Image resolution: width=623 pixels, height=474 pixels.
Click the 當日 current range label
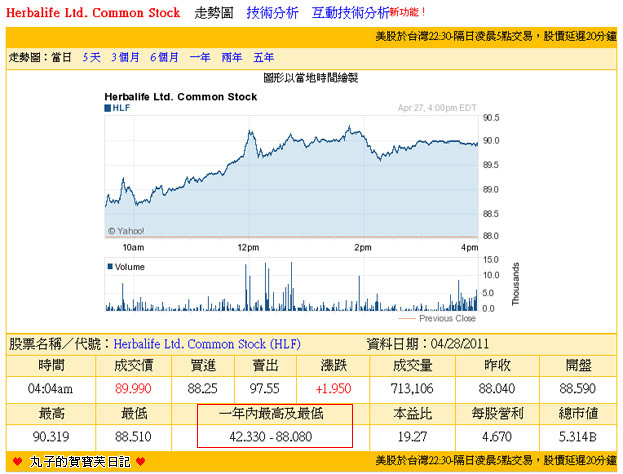click(x=61, y=58)
